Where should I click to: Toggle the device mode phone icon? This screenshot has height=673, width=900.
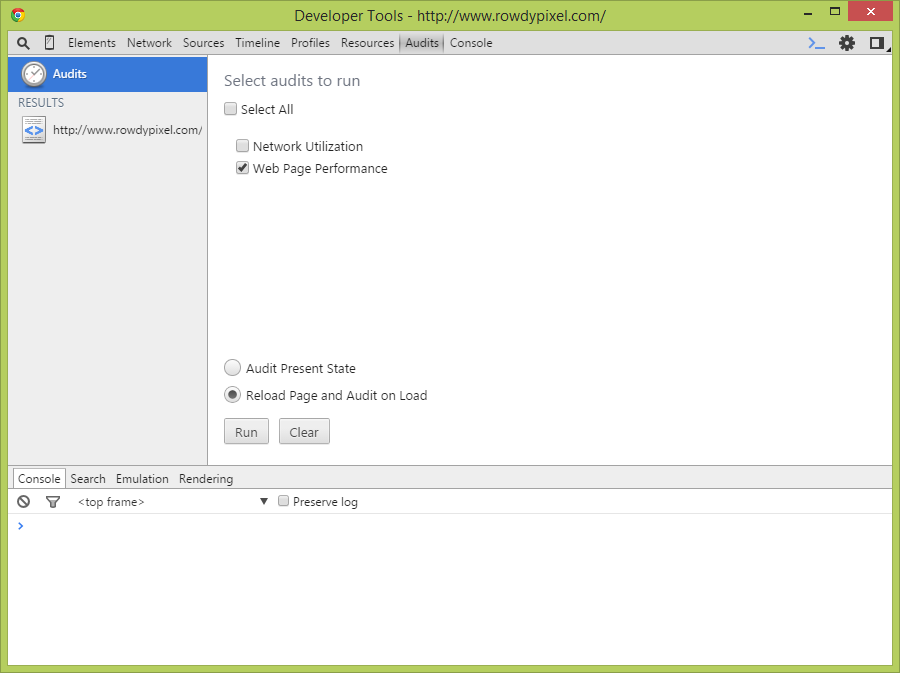pos(49,42)
